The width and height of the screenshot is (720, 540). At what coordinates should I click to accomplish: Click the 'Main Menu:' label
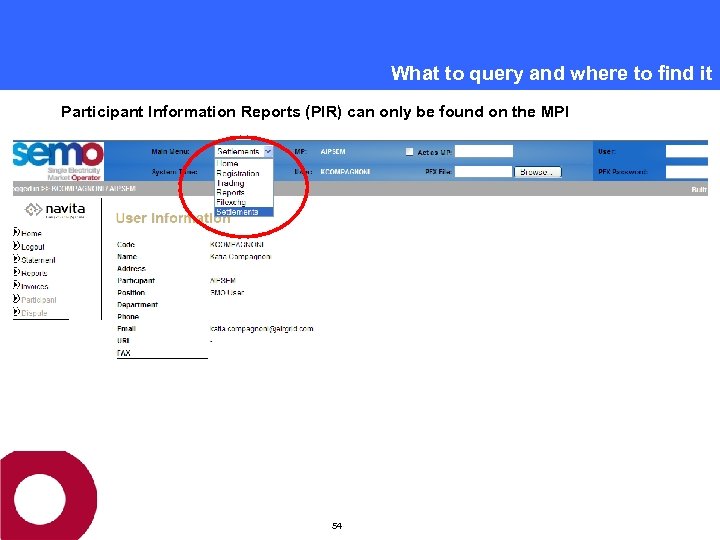click(170, 152)
